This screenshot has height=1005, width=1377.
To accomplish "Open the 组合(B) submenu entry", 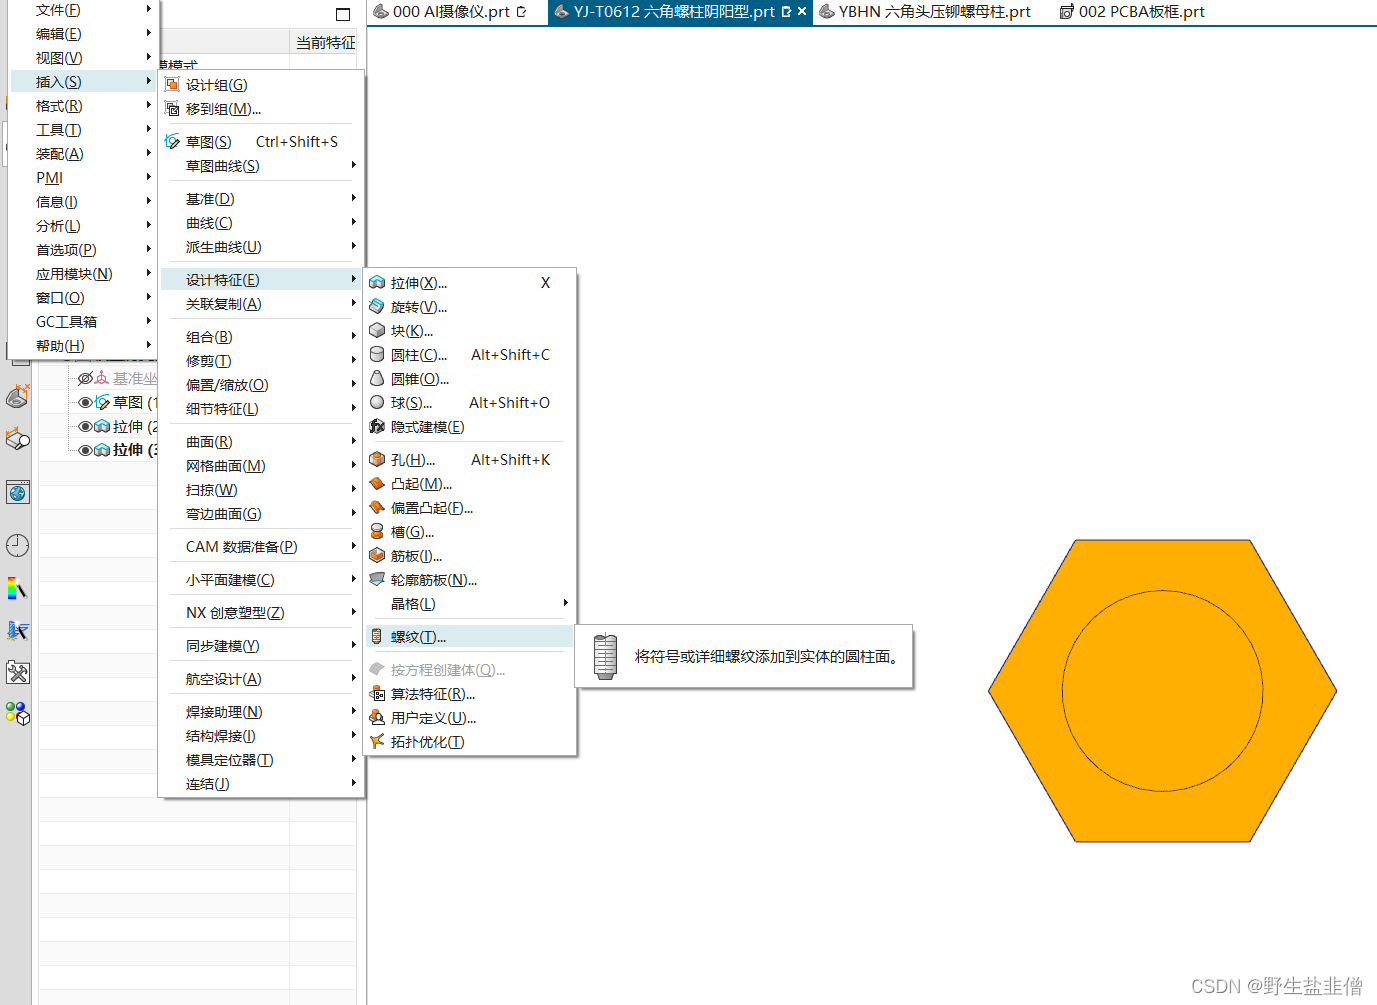I will [261, 337].
